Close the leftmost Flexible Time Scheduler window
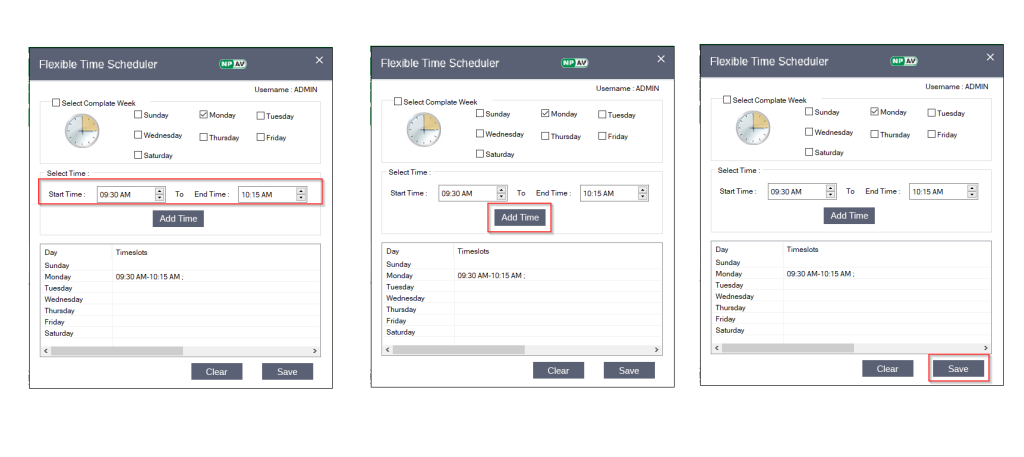Viewport: 1024px width, 457px height. point(319,61)
